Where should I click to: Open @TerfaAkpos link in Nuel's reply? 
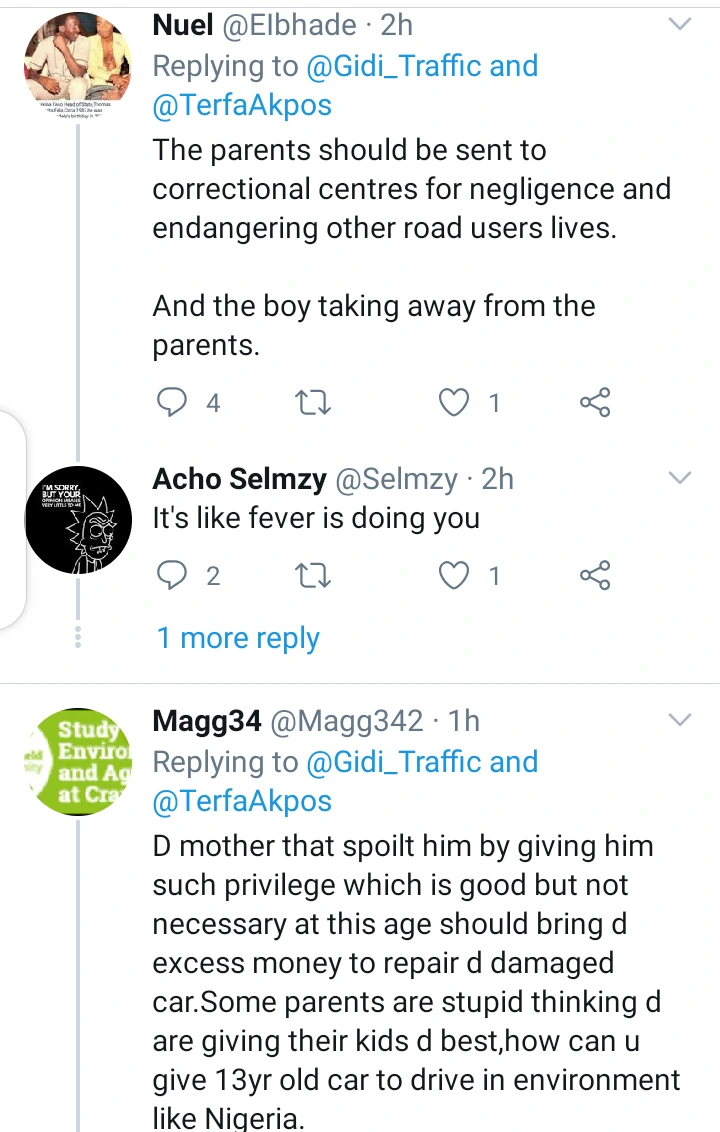click(x=242, y=105)
